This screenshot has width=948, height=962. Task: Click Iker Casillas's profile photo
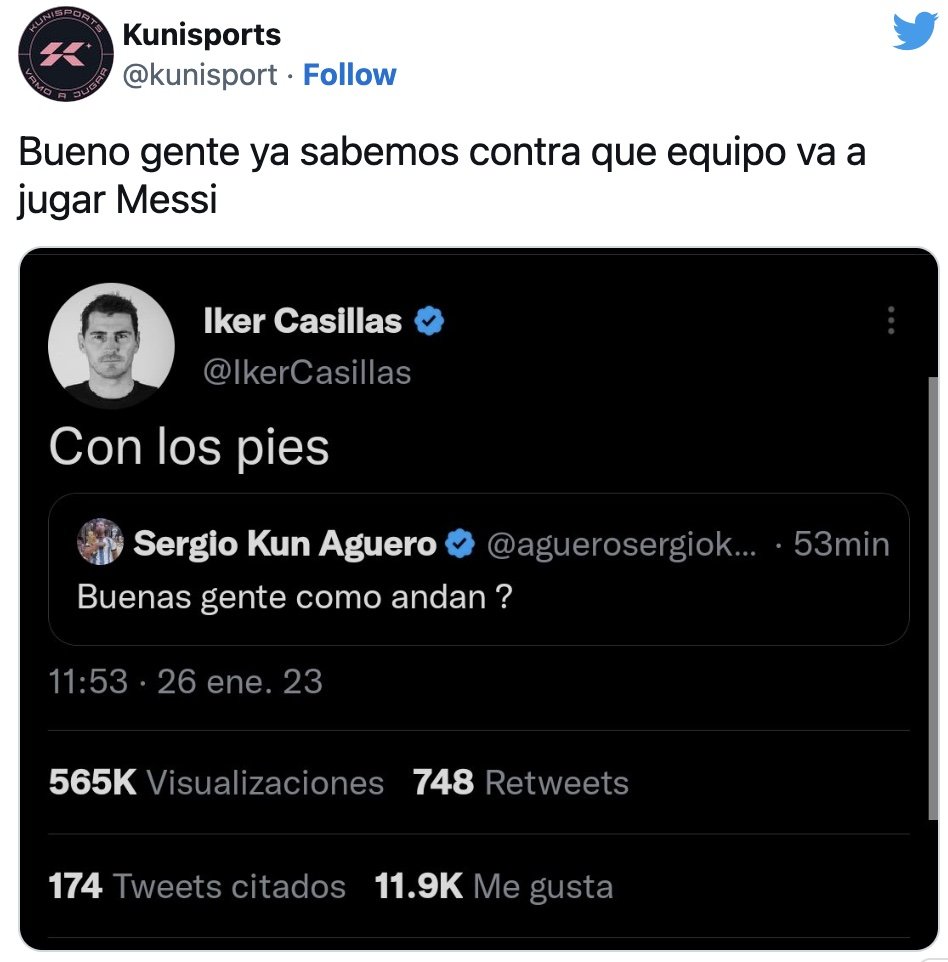[x=111, y=346]
